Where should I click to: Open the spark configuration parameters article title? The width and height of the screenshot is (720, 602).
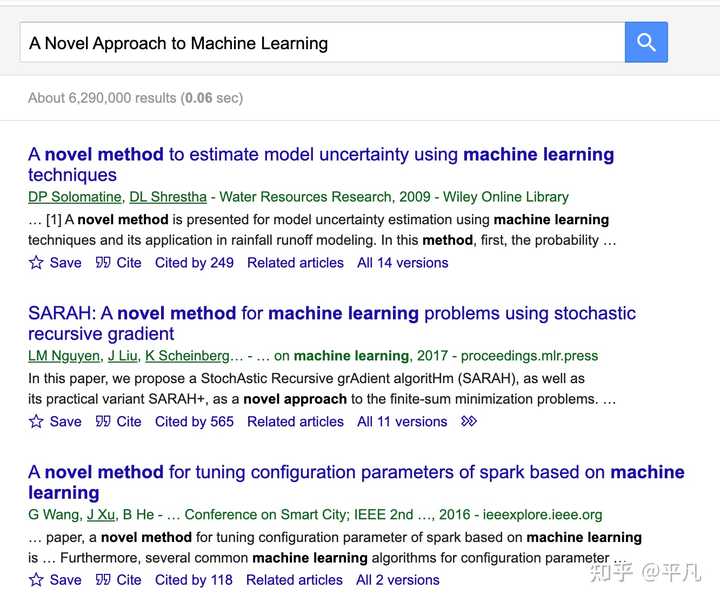point(356,482)
